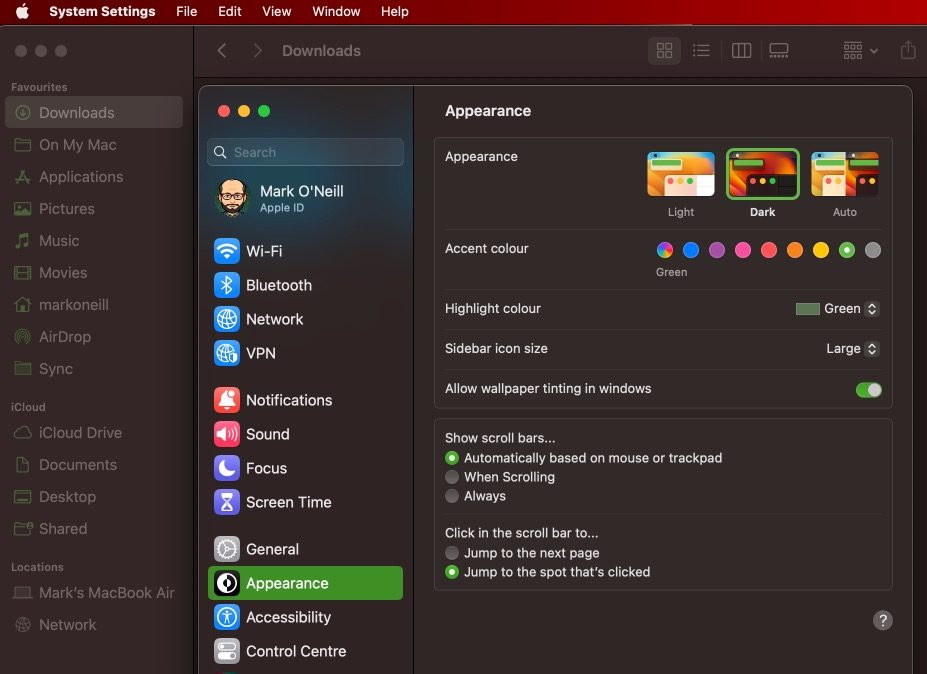Open the Notifications bell icon

(x=227, y=400)
